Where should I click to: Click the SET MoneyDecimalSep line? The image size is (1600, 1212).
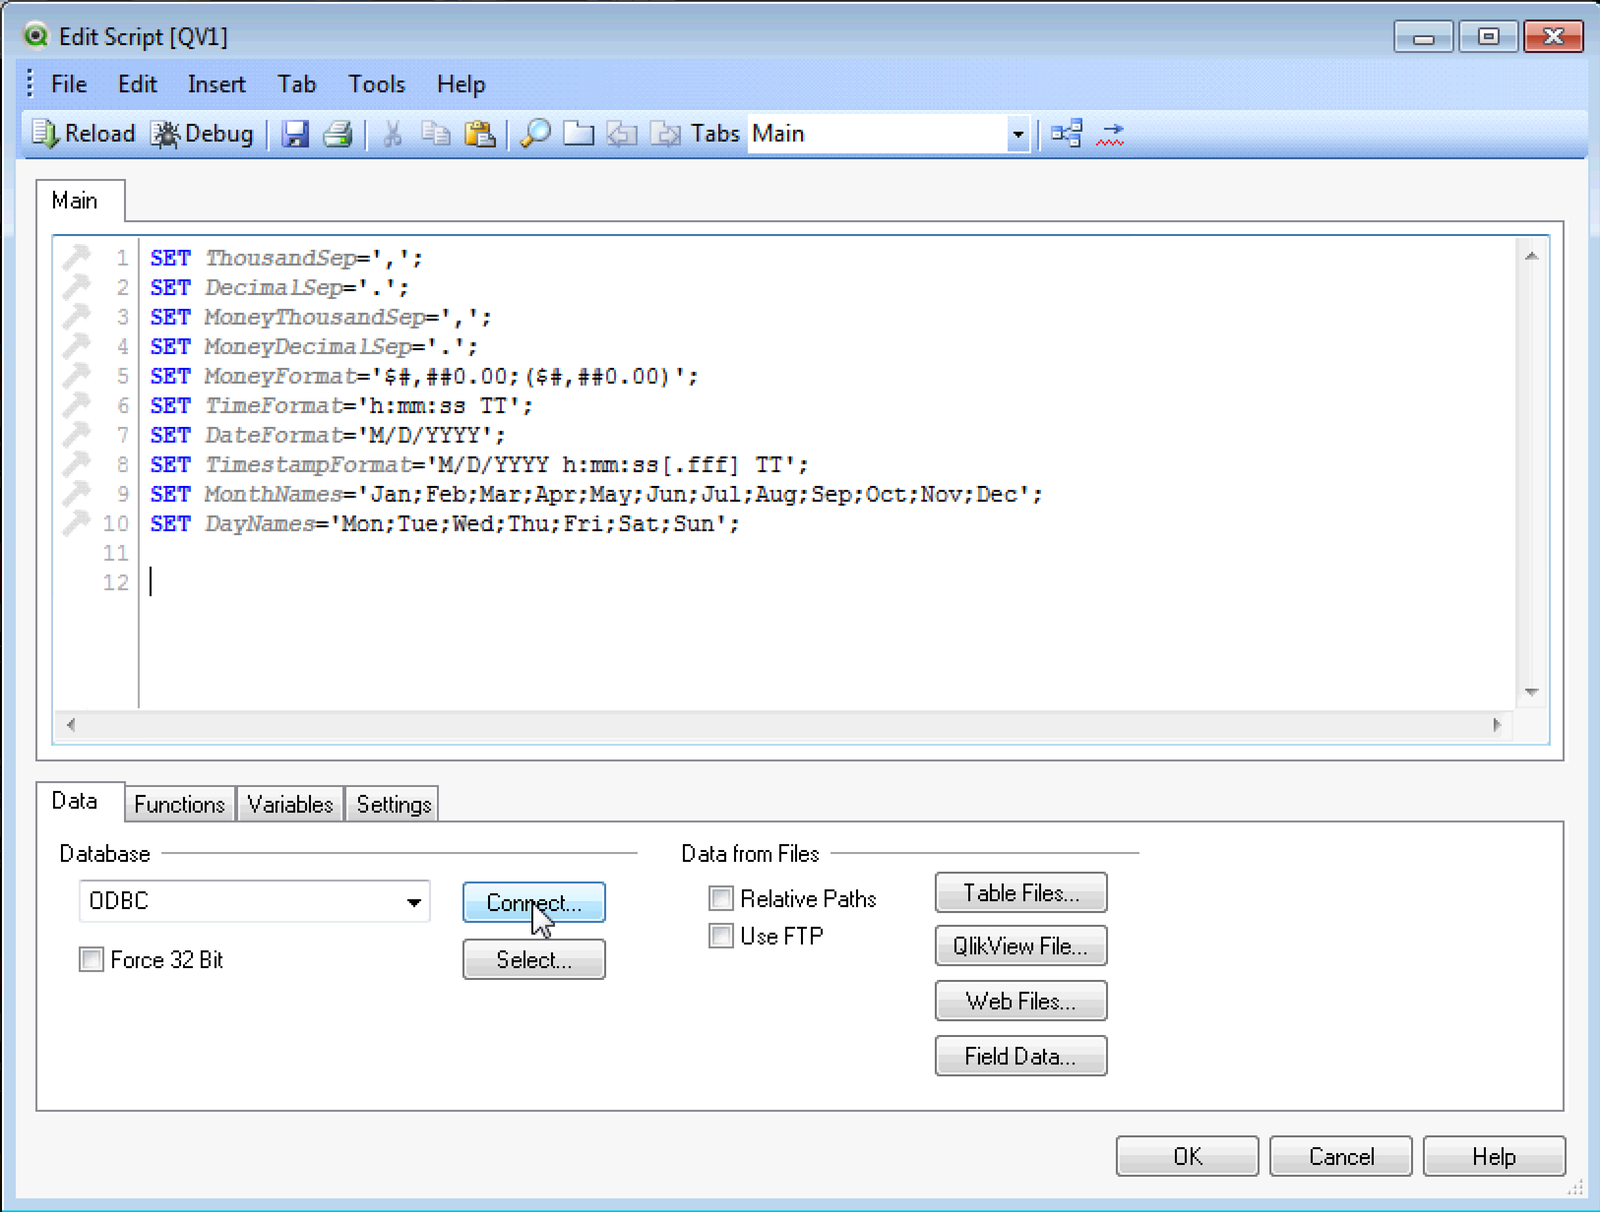(x=314, y=346)
